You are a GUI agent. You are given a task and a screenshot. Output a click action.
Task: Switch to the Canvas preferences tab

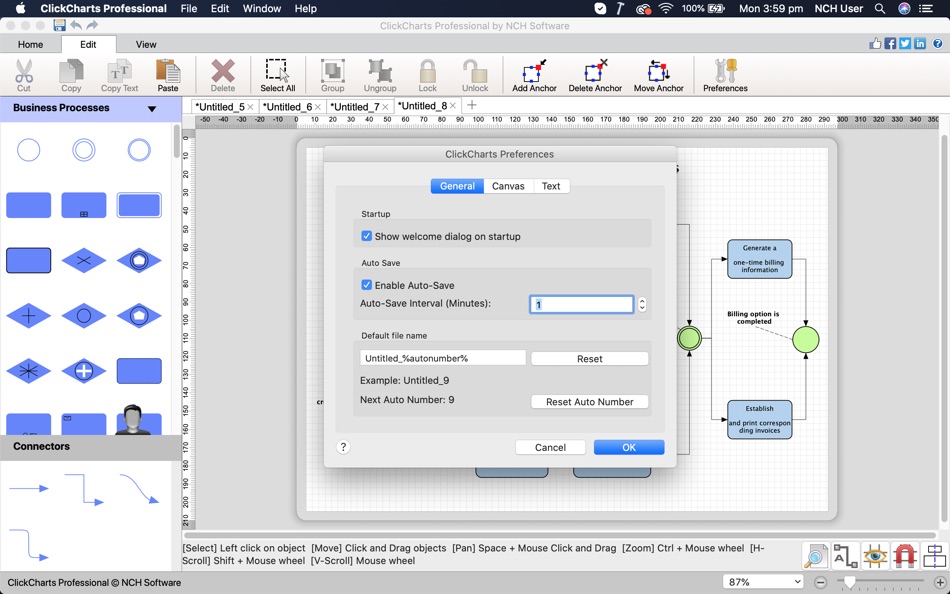click(508, 186)
